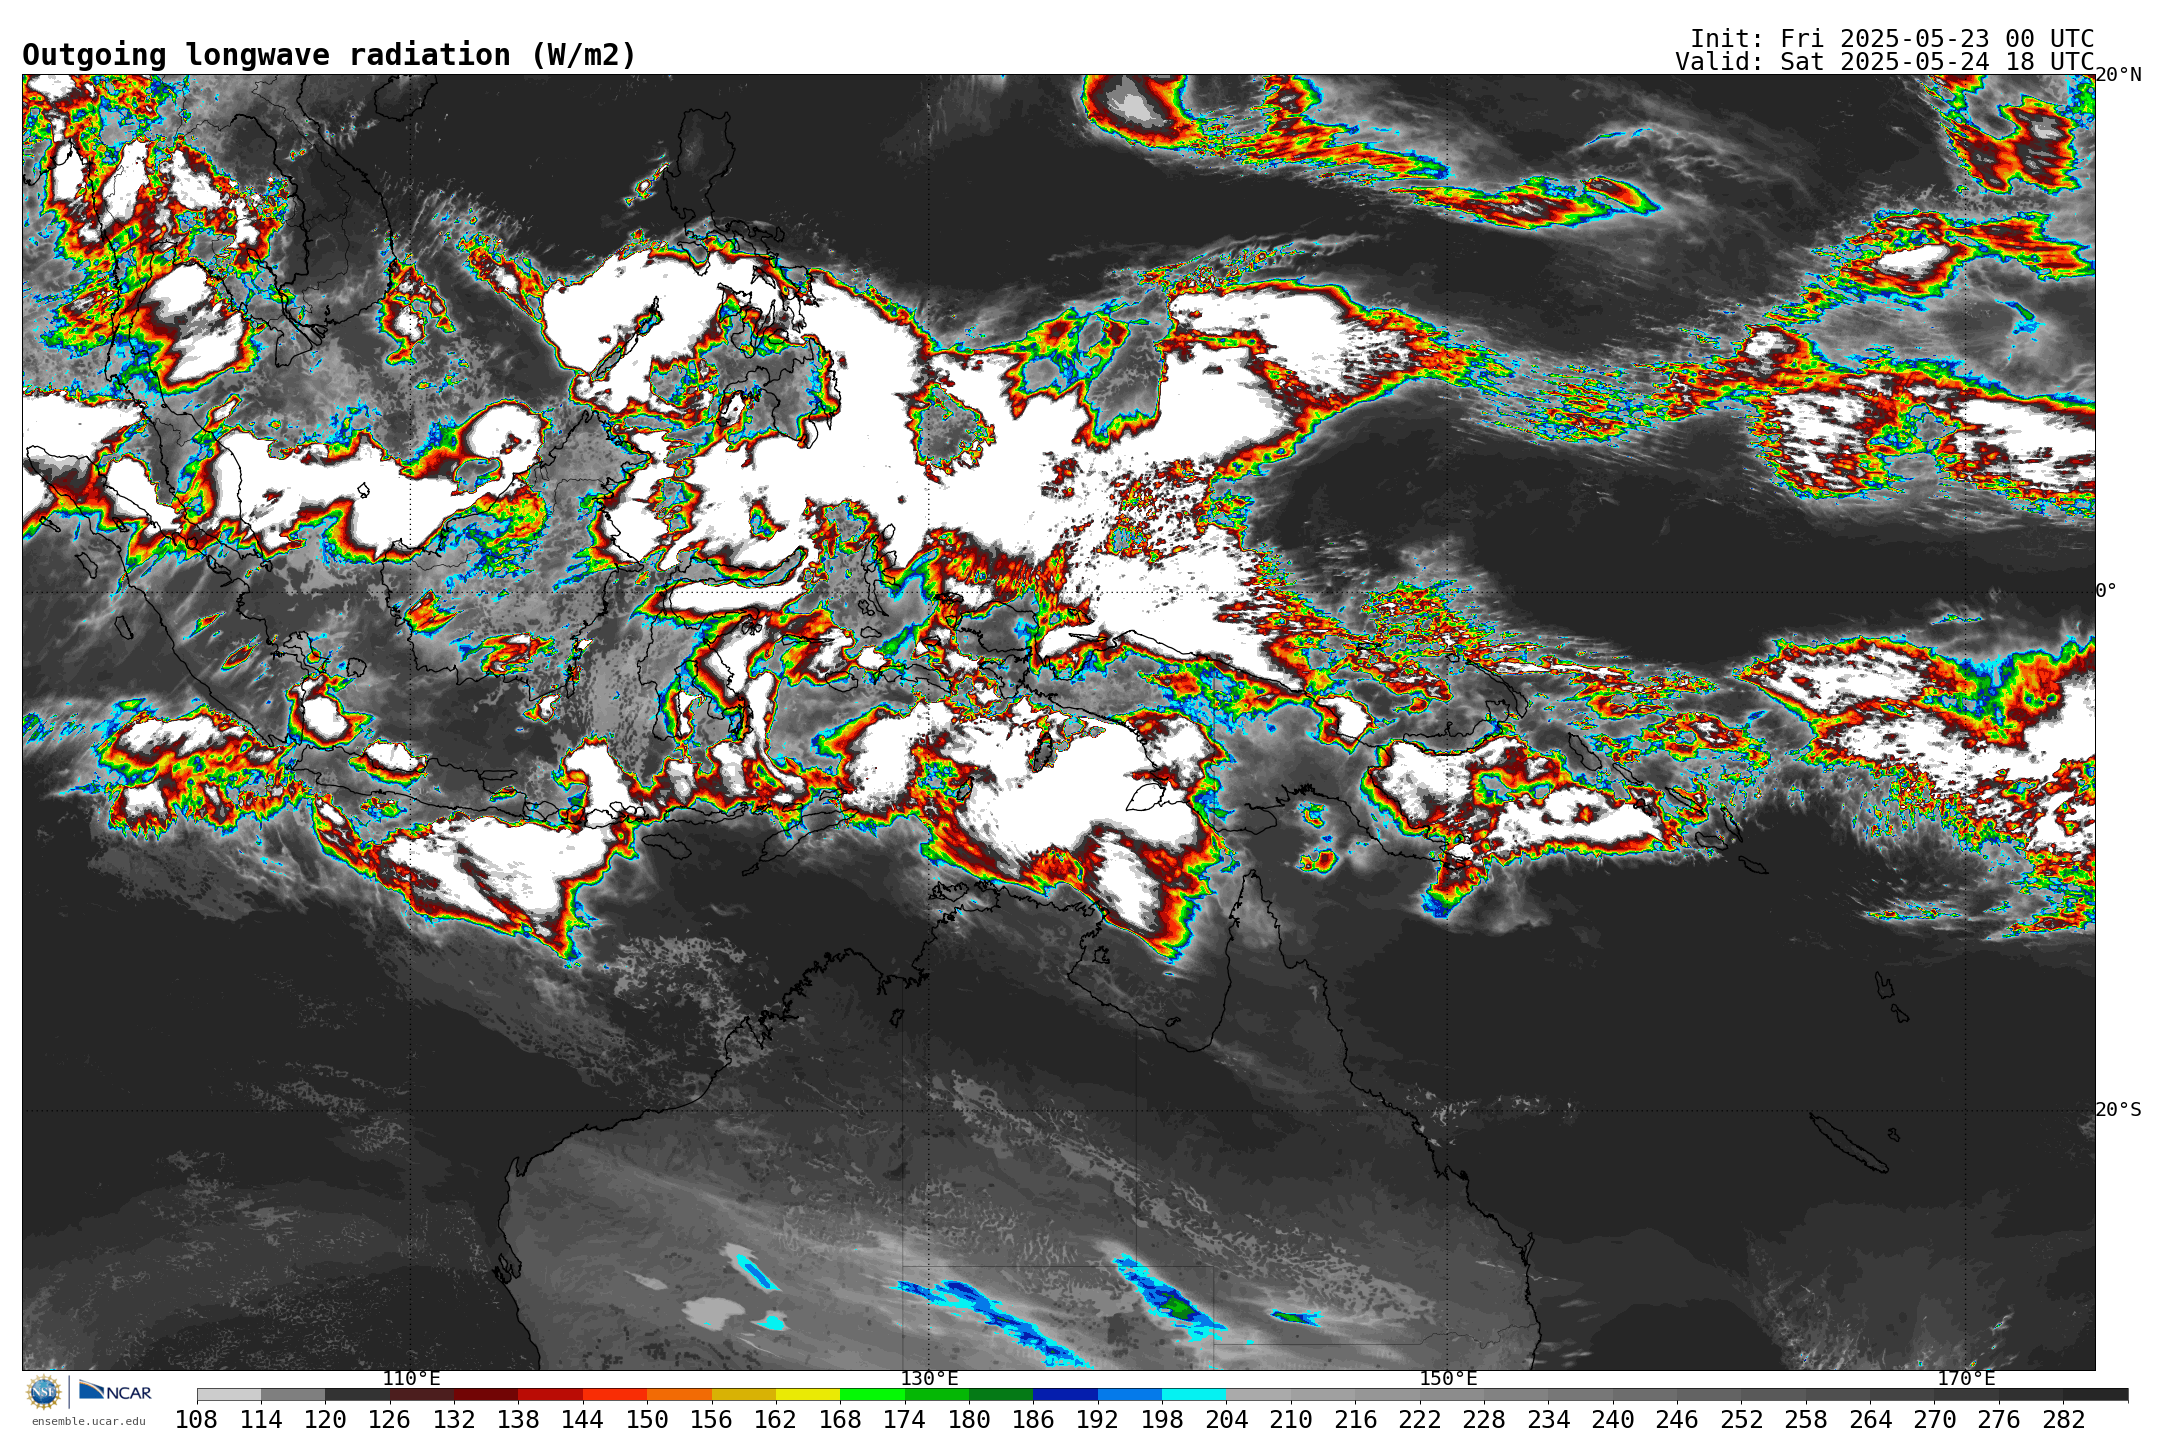Image resolution: width=2160 pixels, height=1433 pixels.
Task: Pick the dark maroon 126–132 colorbar swatch
Action: point(422,1394)
